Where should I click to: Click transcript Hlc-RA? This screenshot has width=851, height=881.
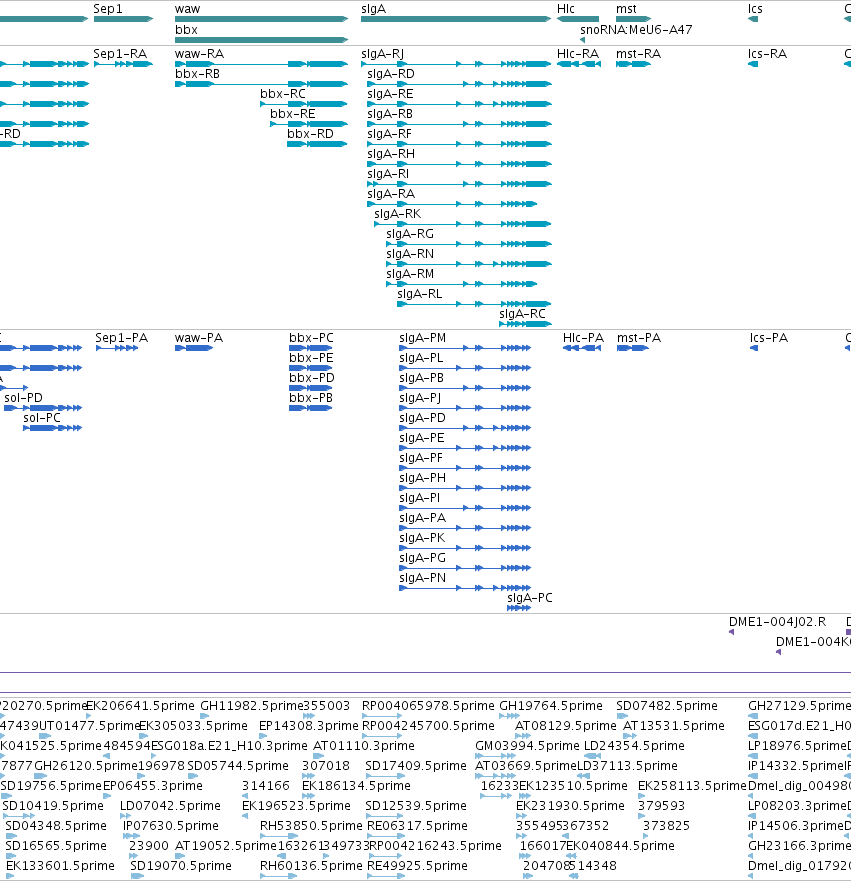tap(579, 64)
